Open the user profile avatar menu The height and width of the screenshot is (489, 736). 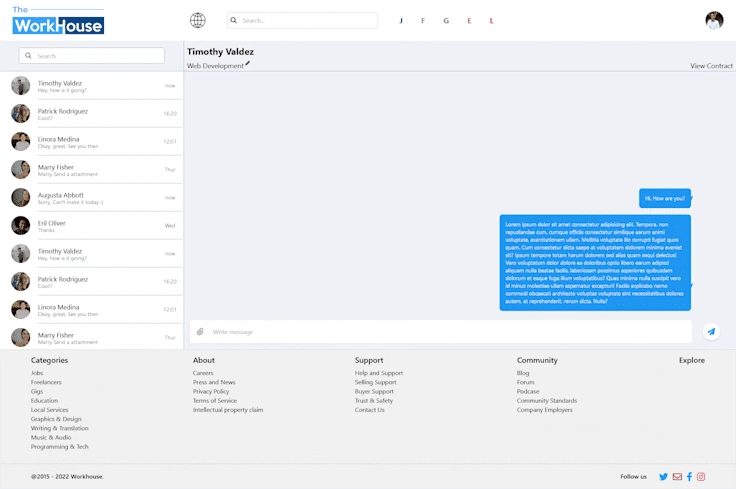click(x=714, y=20)
